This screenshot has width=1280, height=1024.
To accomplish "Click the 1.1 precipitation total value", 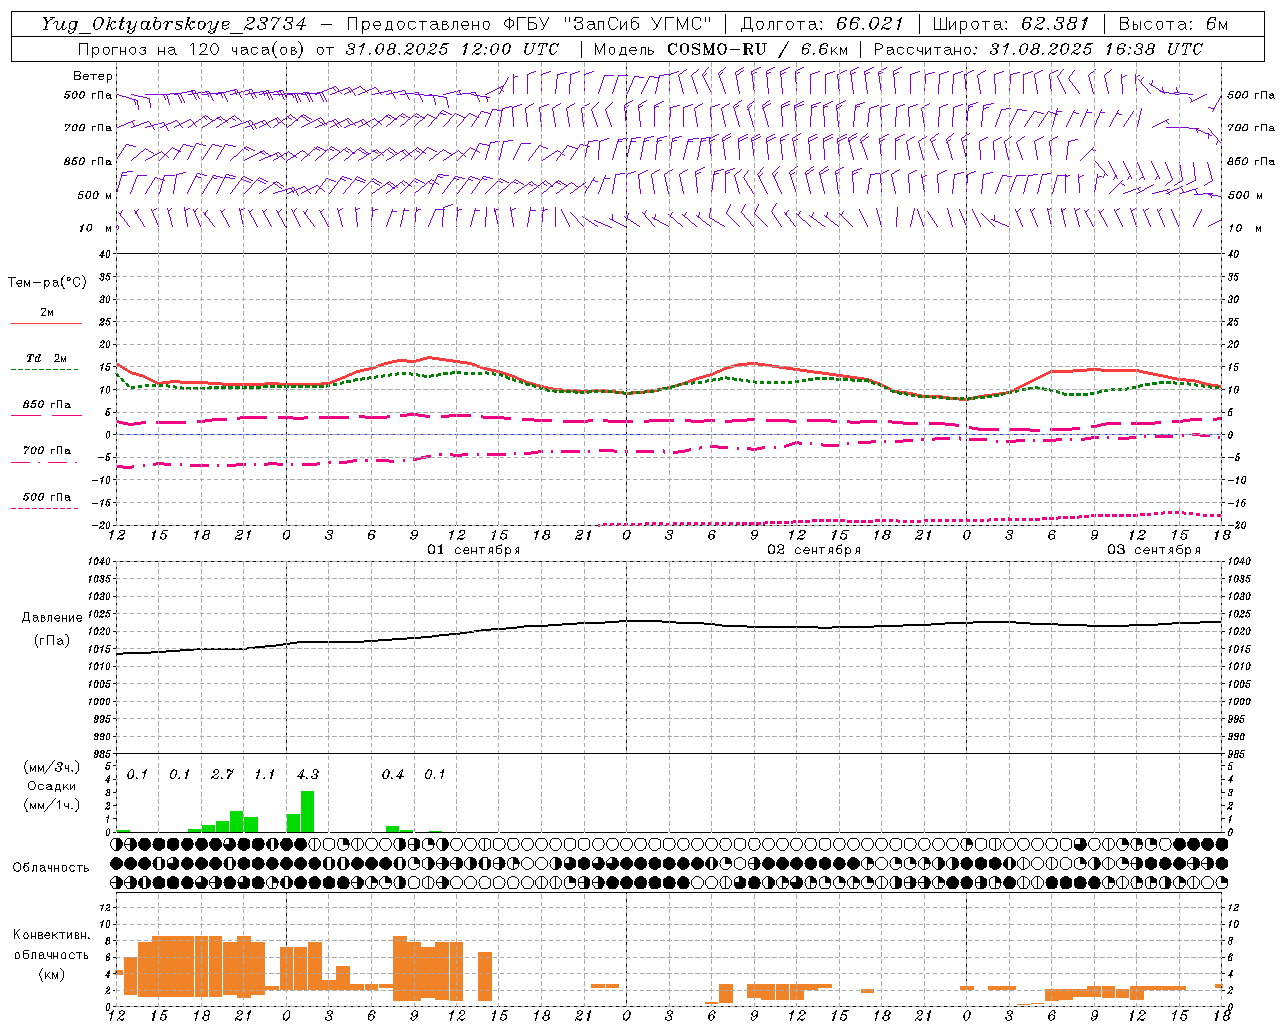I will [x=265, y=774].
